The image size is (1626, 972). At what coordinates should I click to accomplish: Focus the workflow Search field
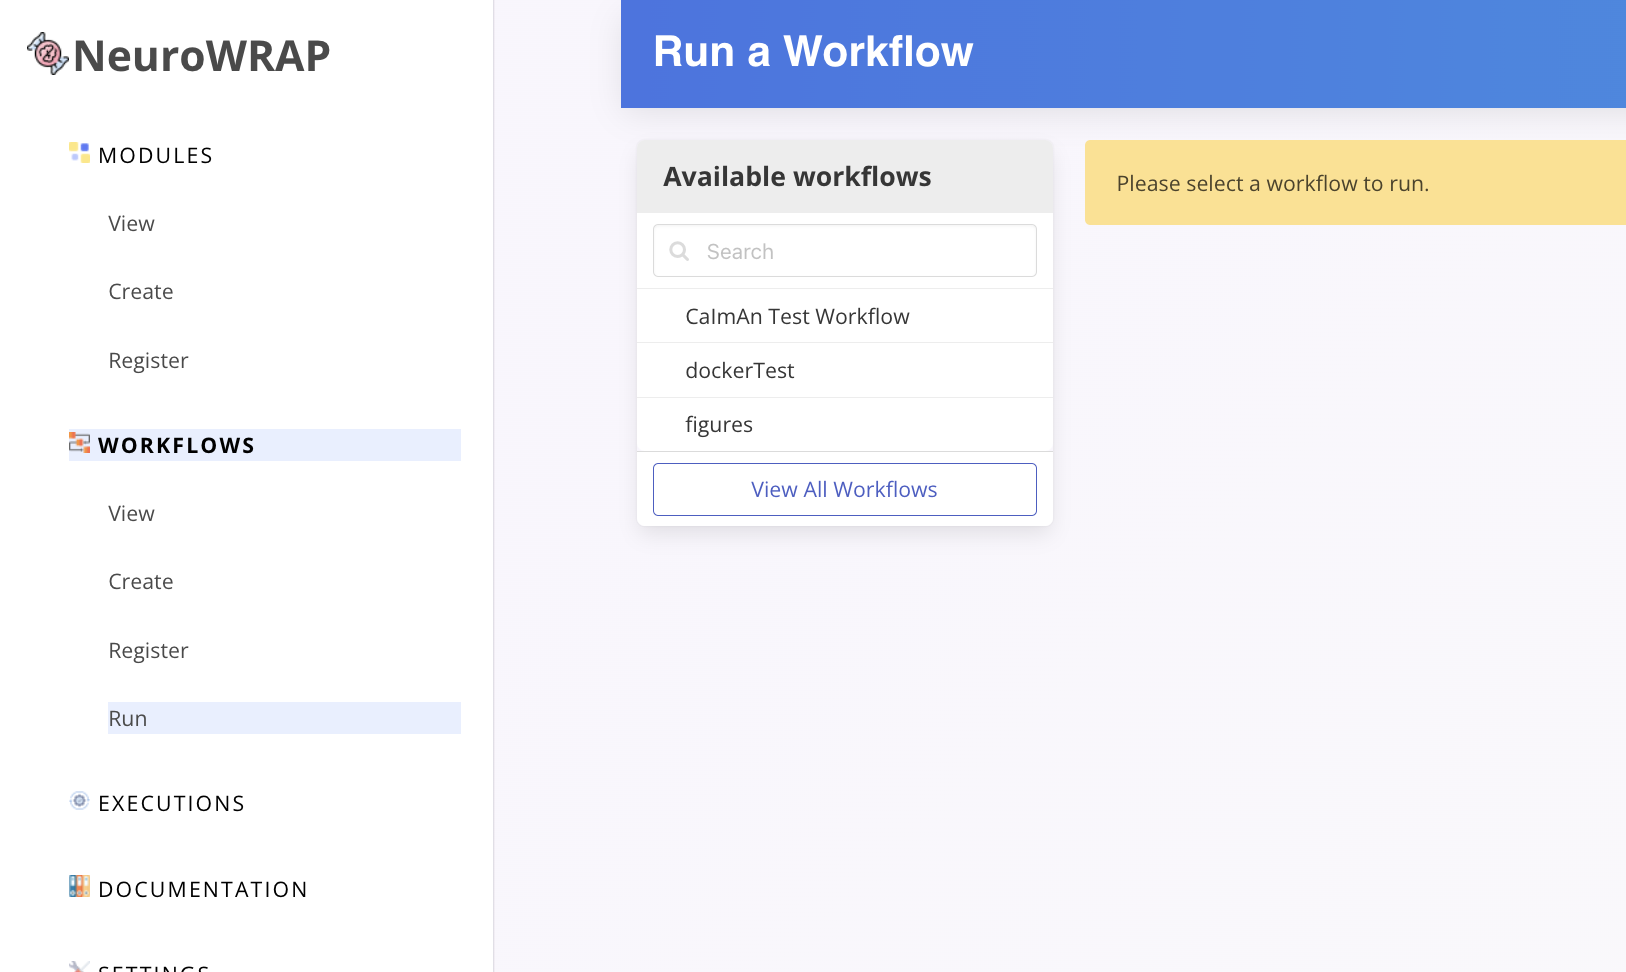[845, 251]
